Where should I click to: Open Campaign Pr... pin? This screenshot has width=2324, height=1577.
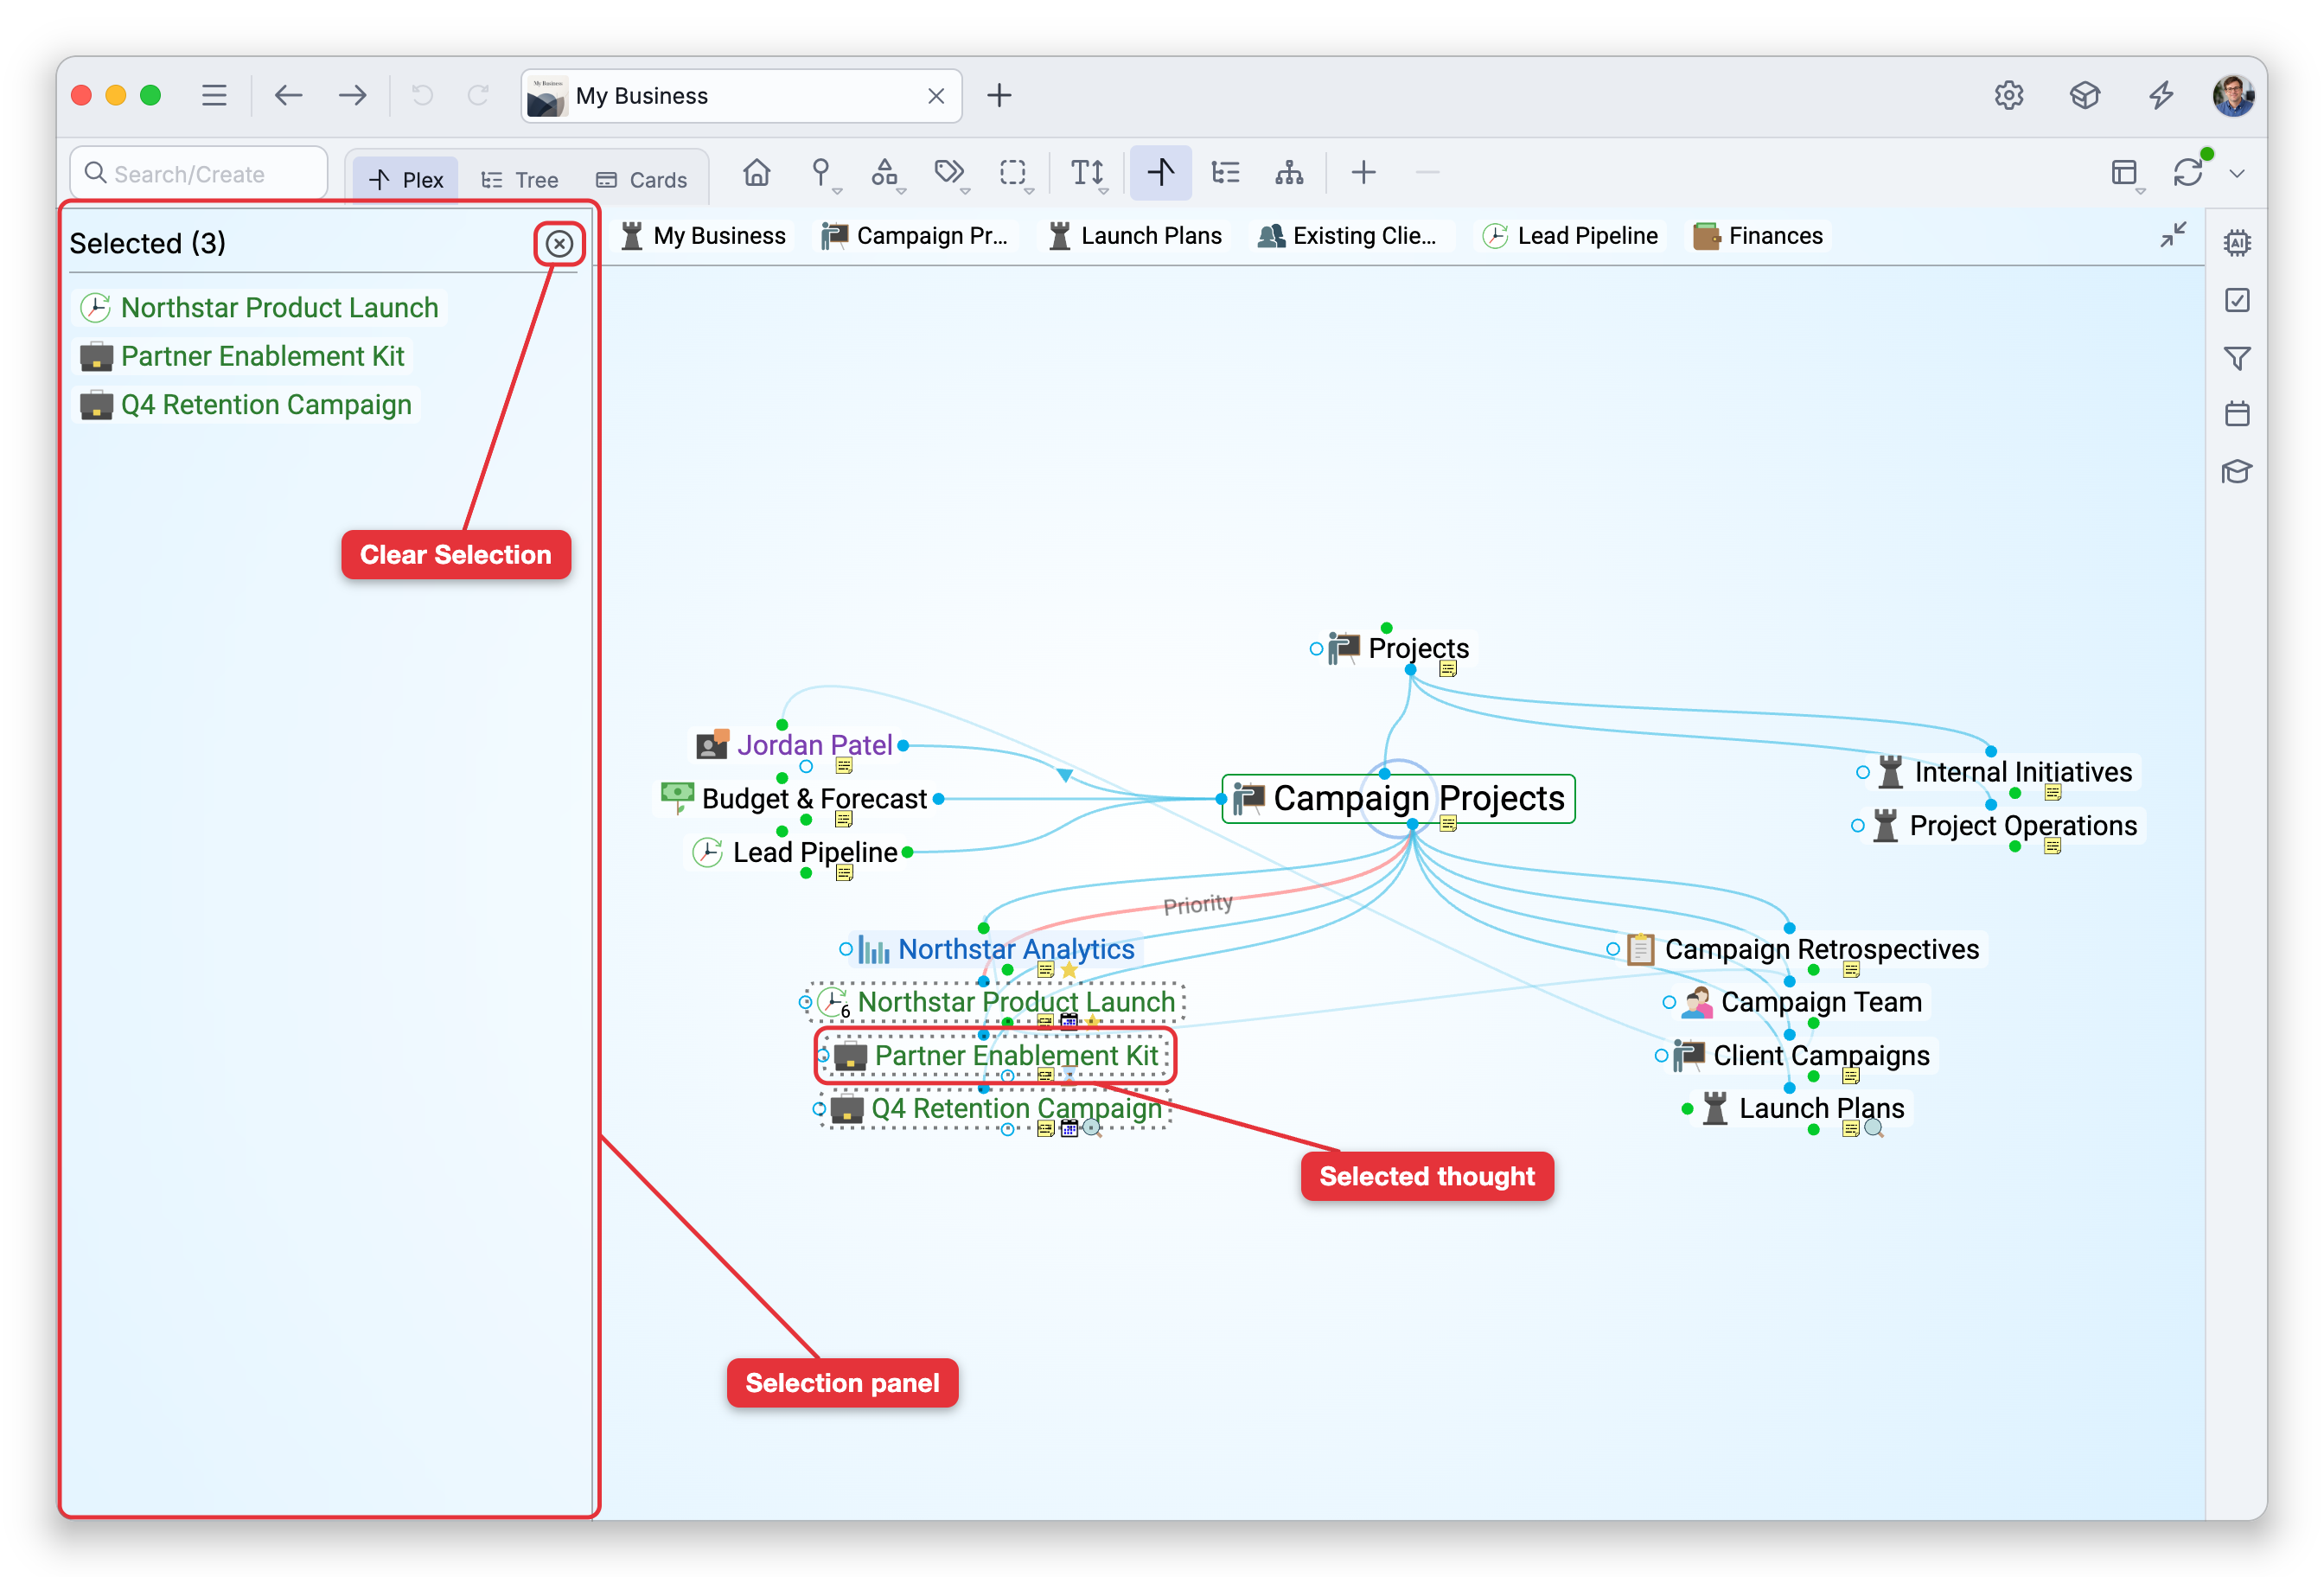914,236
